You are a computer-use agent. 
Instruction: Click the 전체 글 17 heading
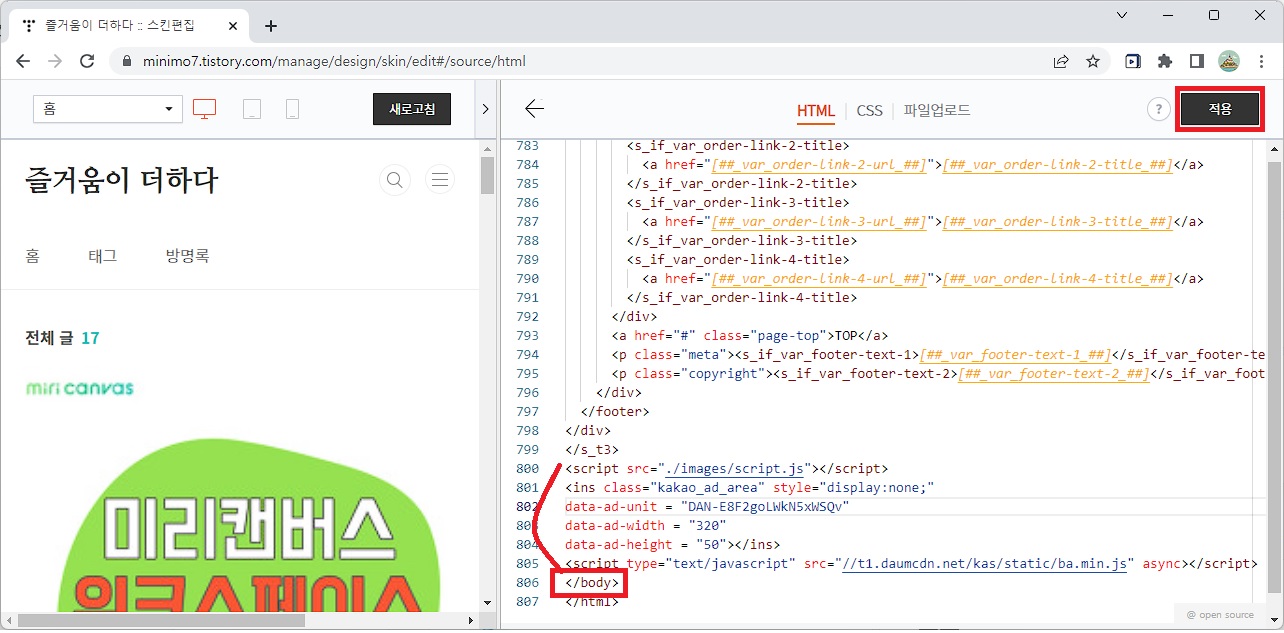click(62, 338)
